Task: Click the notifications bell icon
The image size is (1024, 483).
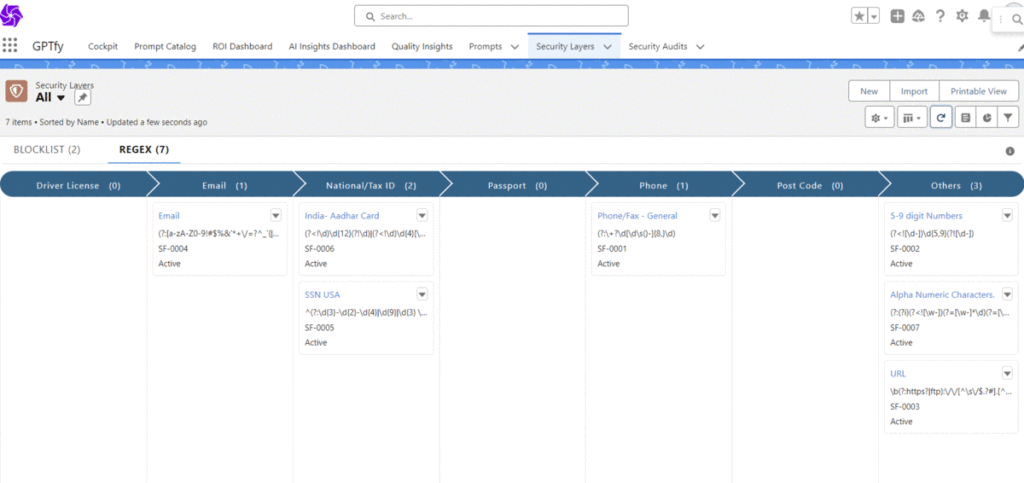Action: 984,16
